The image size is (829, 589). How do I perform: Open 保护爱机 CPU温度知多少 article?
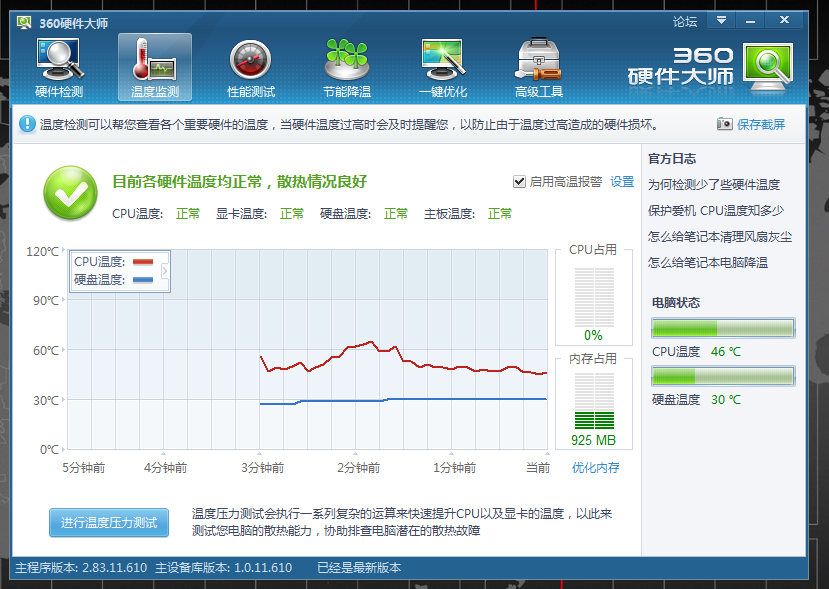(x=716, y=210)
